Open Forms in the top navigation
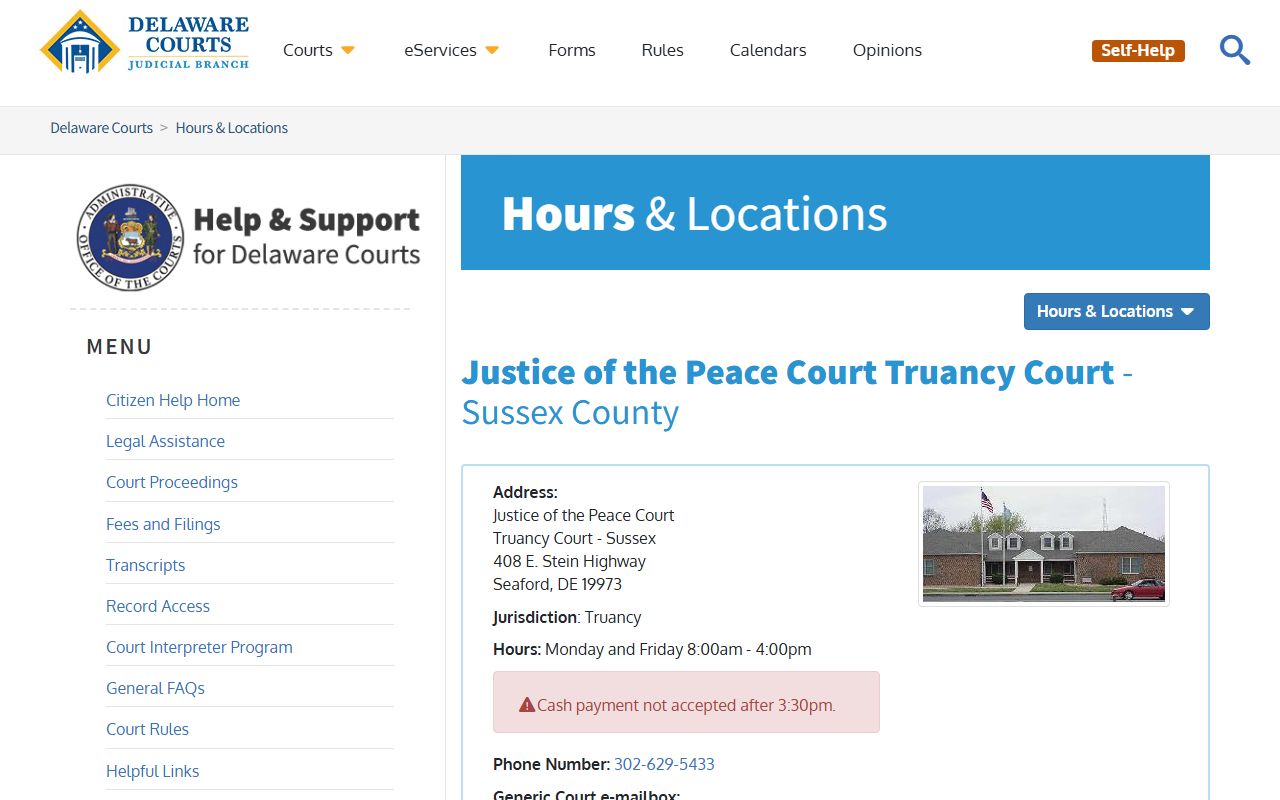Screen dimensions: 1280x800 pyautogui.click(x=572, y=50)
